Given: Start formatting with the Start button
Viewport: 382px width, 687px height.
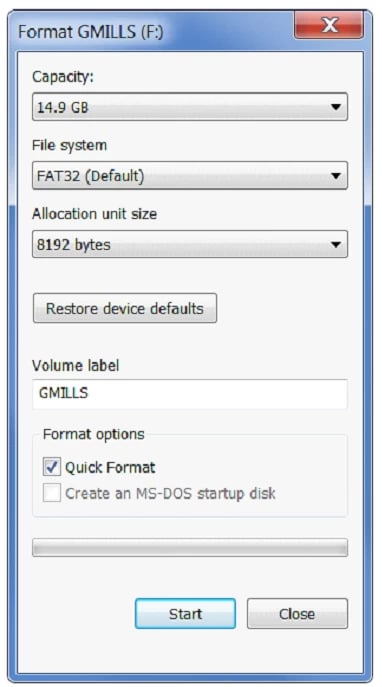Looking at the screenshot, I should pos(185,613).
